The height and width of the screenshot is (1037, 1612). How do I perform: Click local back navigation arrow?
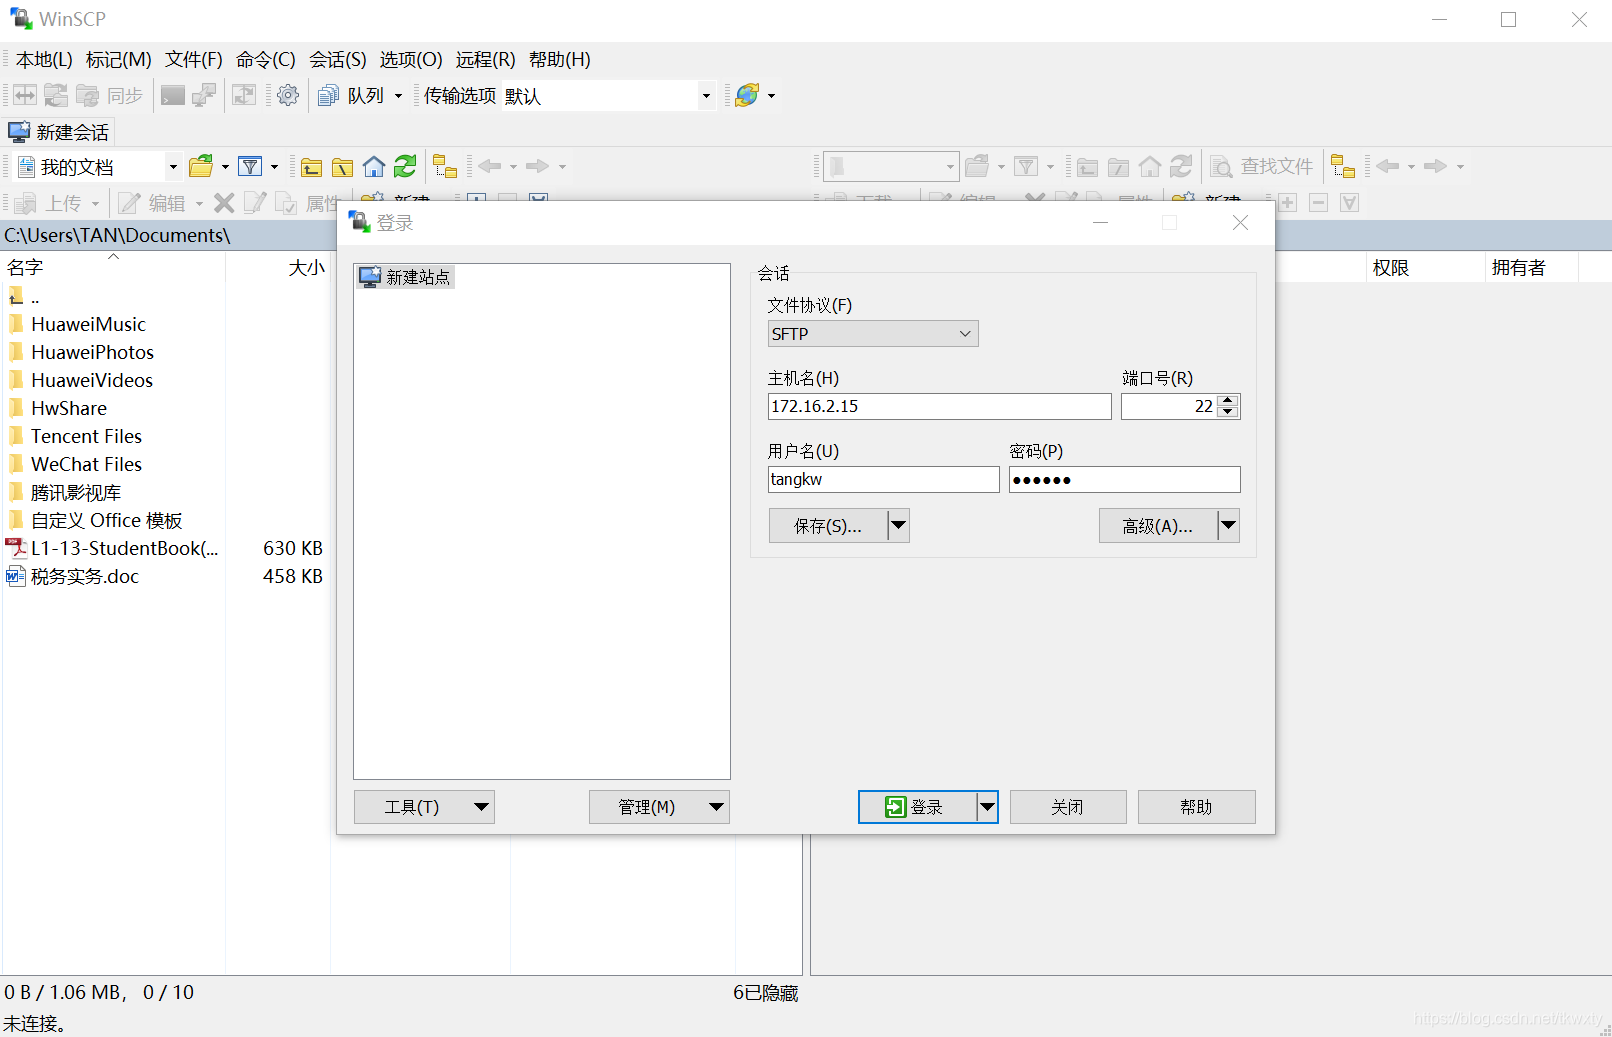490,166
